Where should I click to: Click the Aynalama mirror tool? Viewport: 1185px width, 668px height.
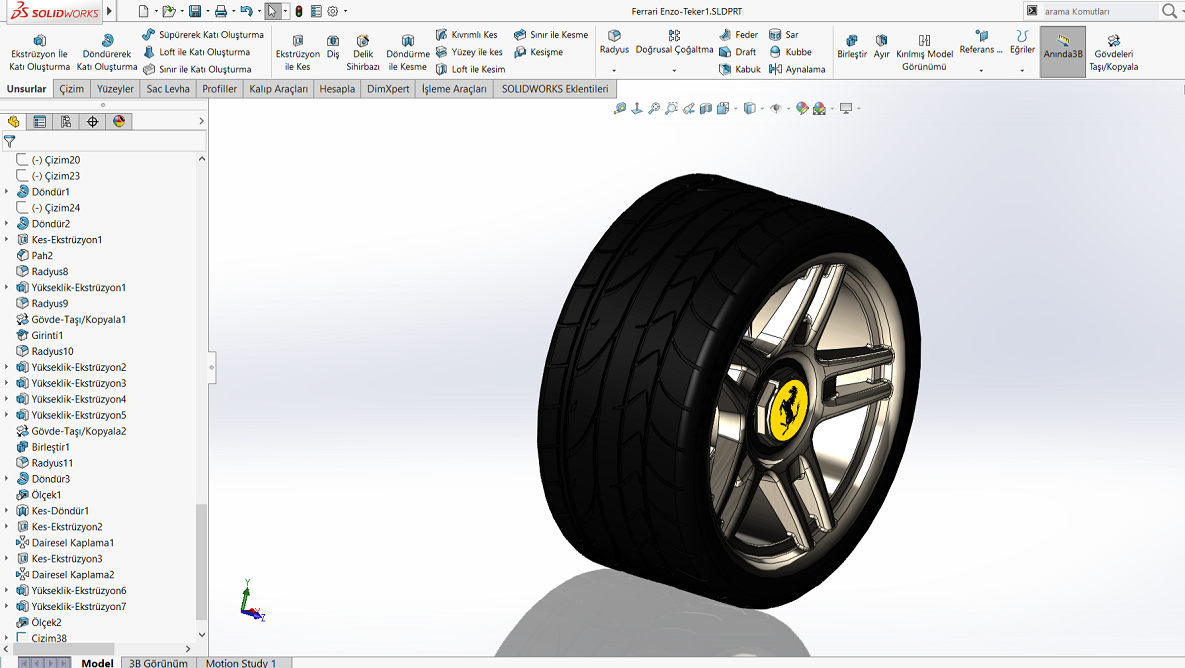(797, 70)
